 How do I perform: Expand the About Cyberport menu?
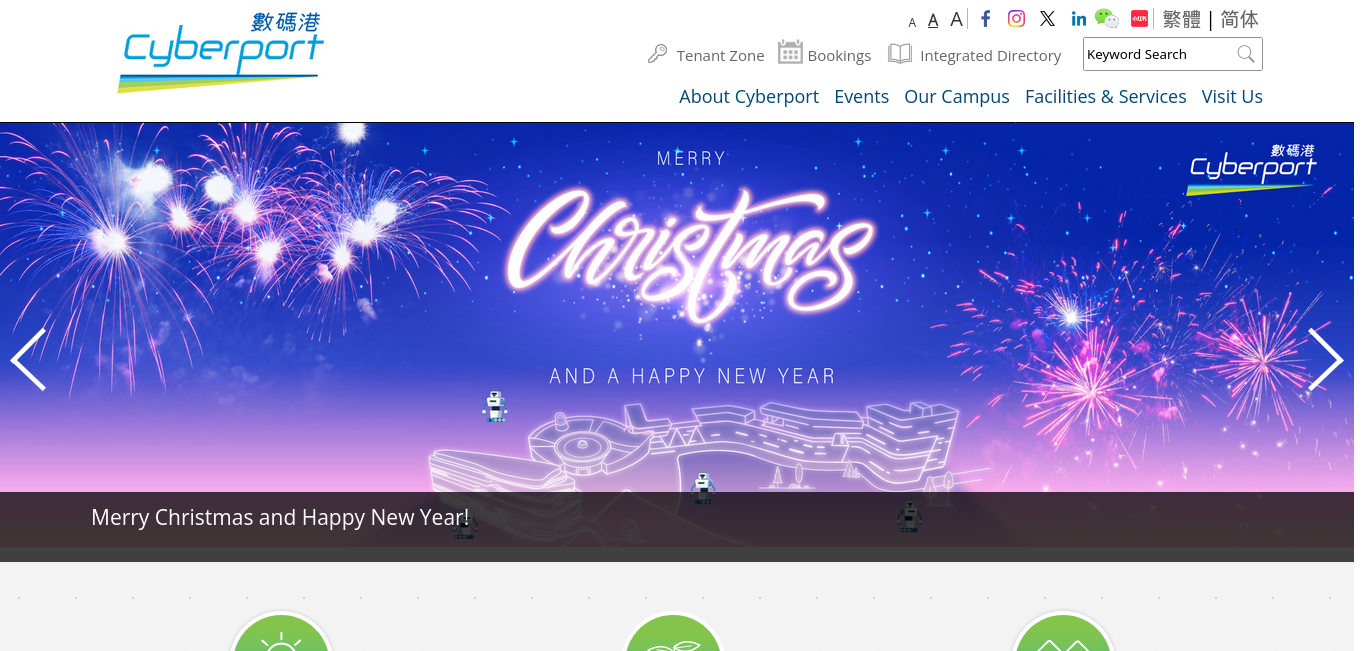(749, 97)
